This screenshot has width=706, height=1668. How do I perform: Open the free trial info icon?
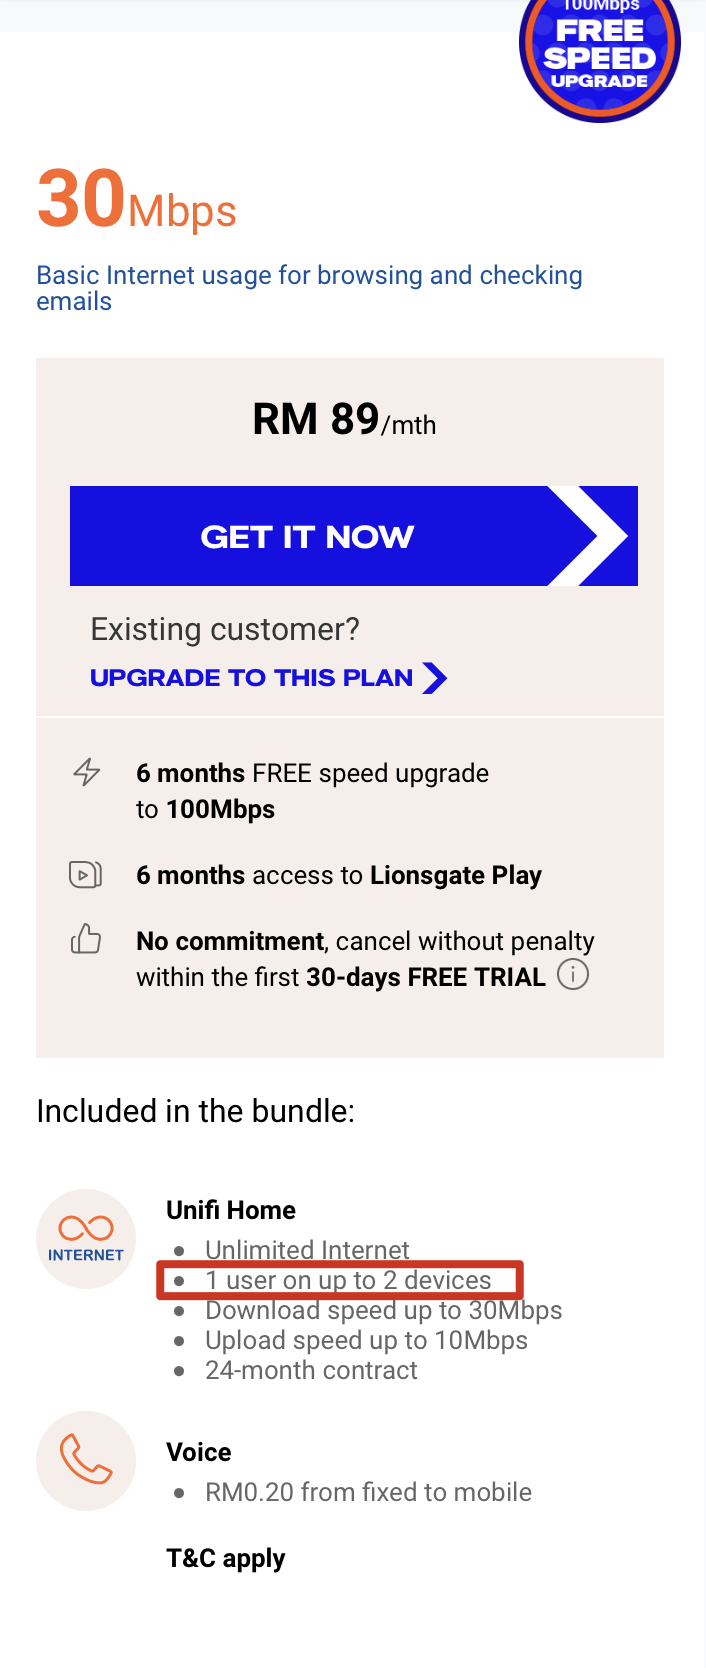(x=572, y=974)
